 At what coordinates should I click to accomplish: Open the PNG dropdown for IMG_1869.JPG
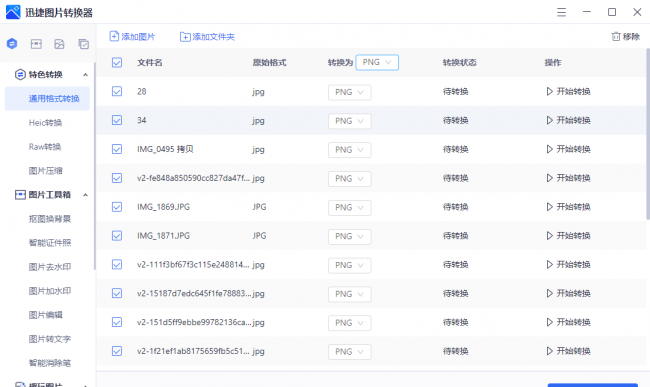point(349,207)
